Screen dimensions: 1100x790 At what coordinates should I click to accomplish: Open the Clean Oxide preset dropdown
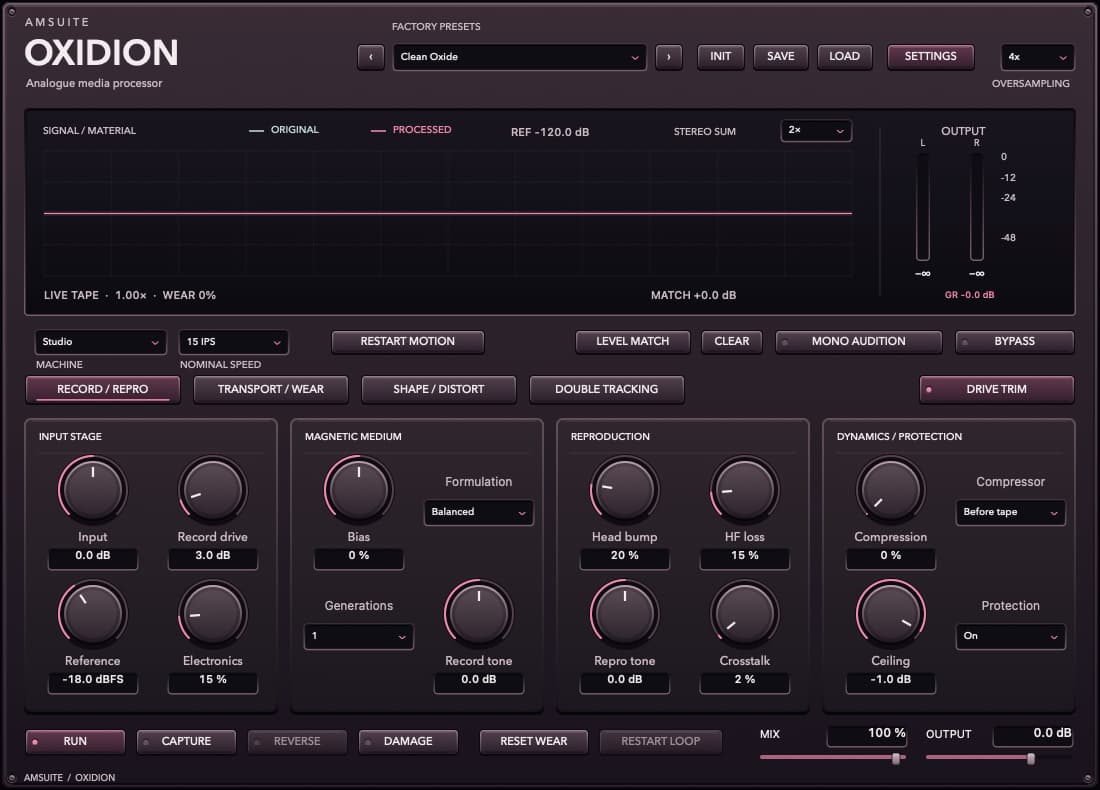pos(519,57)
